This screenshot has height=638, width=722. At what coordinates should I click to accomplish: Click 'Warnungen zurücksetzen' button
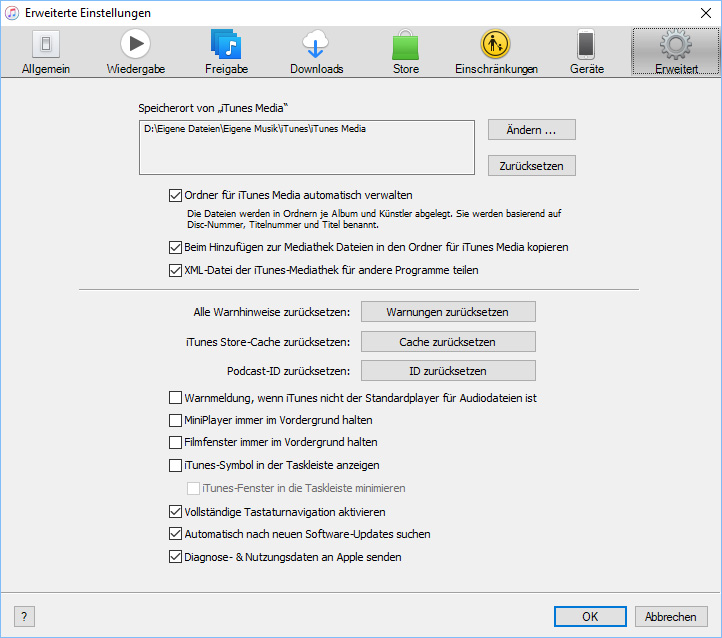click(x=448, y=312)
